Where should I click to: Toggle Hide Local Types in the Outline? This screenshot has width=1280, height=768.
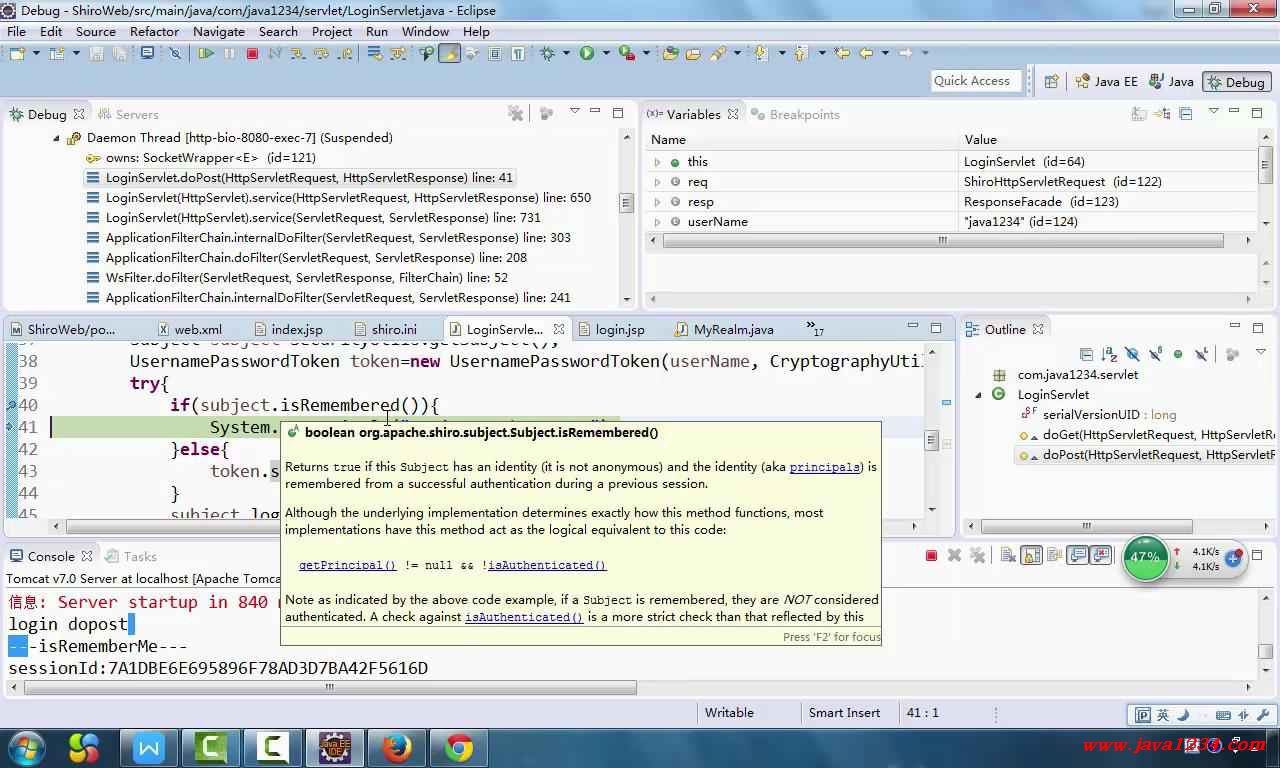[1201, 354]
